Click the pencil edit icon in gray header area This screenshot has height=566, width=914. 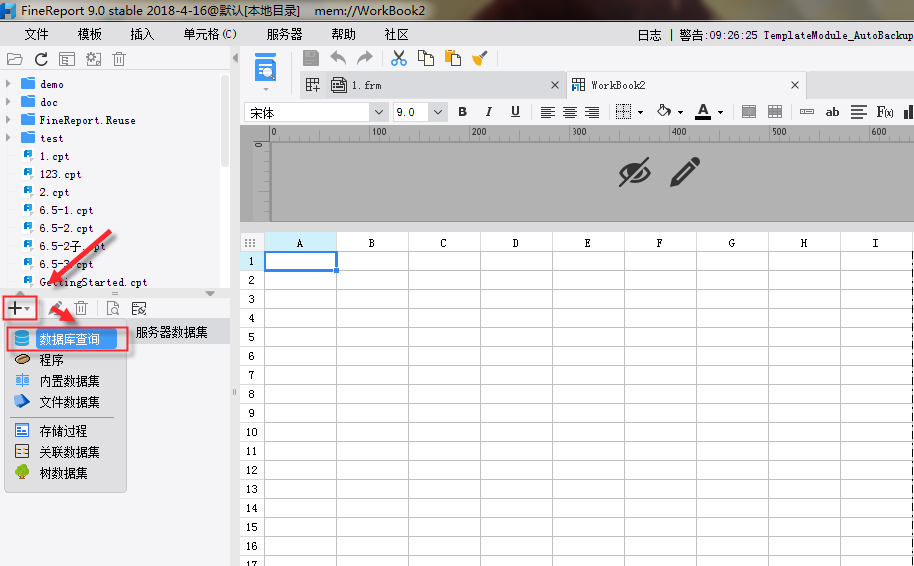(x=685, y=171)
